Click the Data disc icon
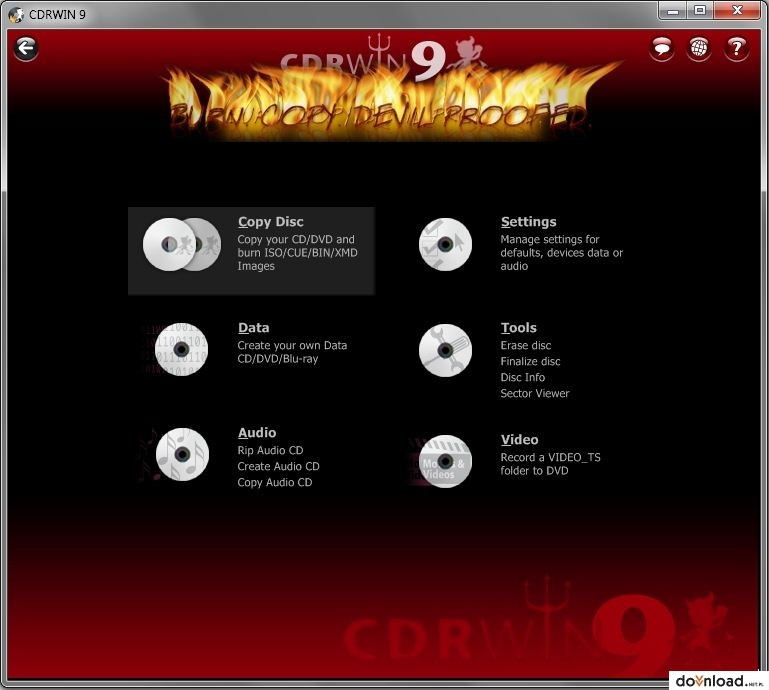Screen dimensions: 769x690 point(181,349)
